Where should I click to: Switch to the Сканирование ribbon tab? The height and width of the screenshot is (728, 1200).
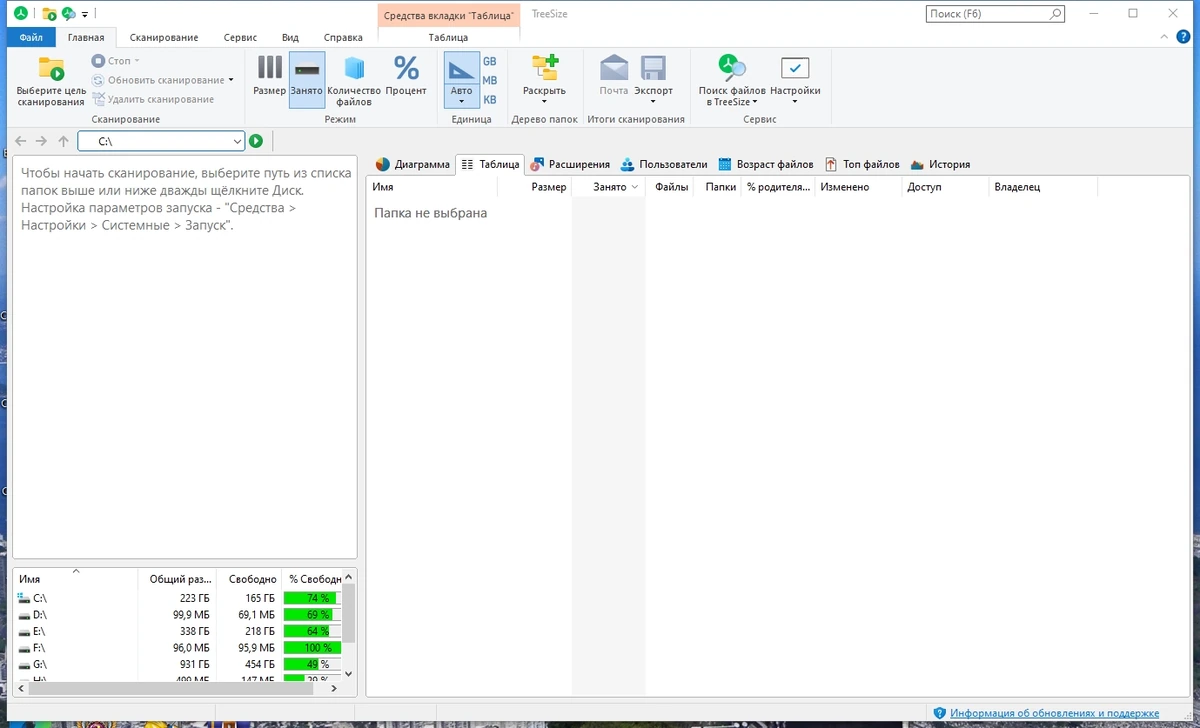pos(164,37)
